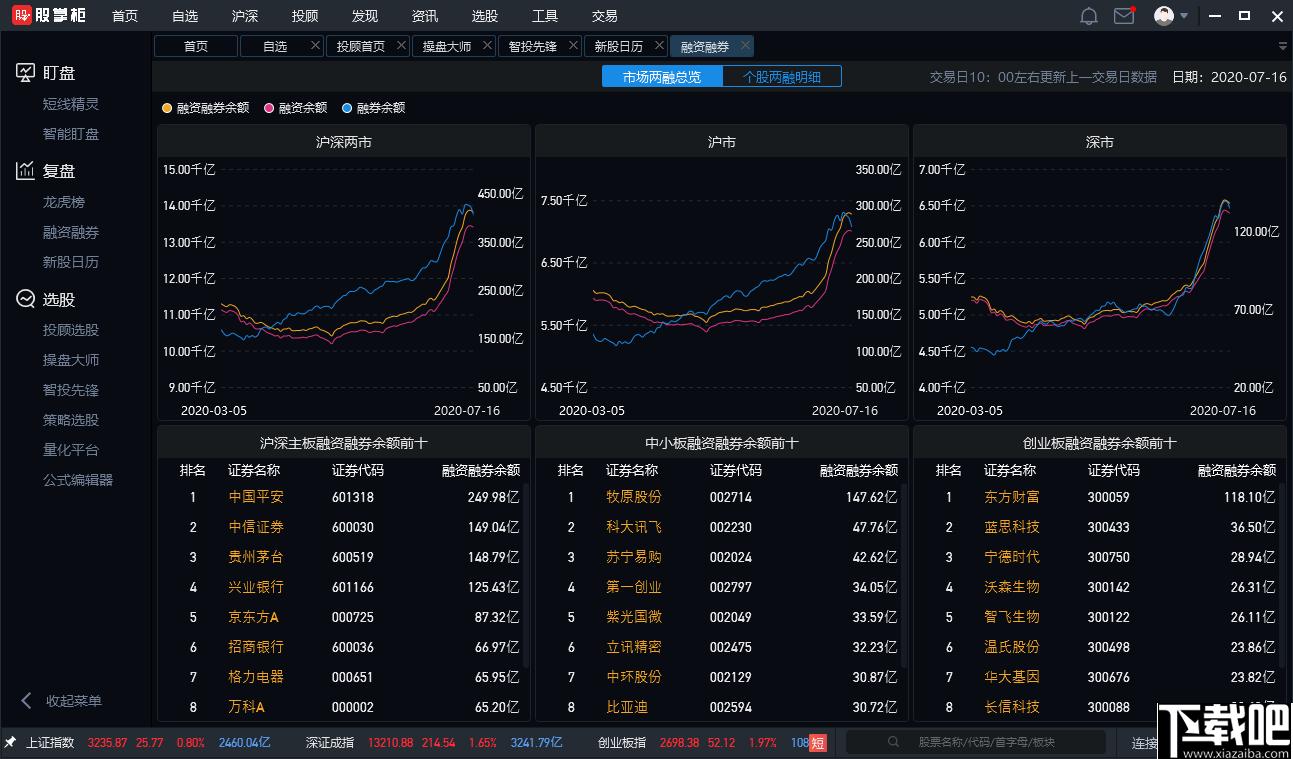Open the 沪深 top menu

point(245,16)
